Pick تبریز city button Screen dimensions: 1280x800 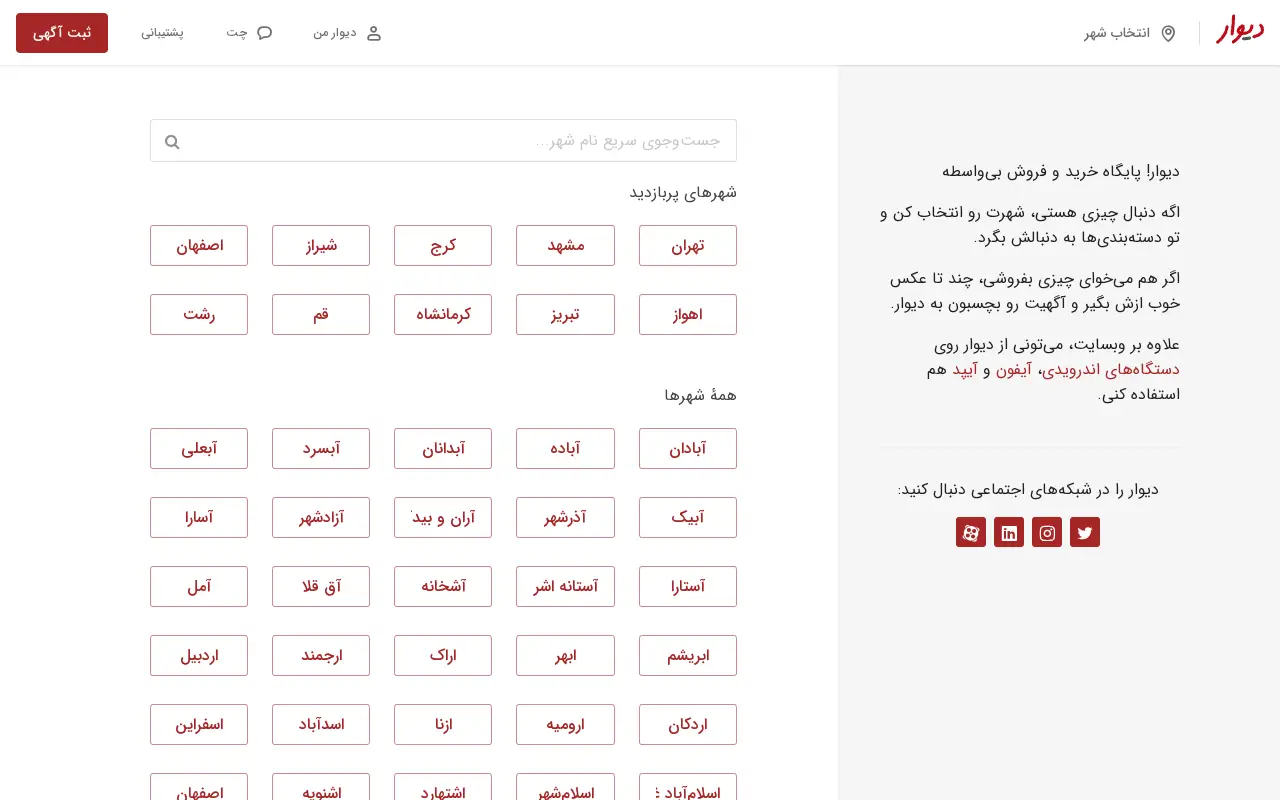[565, 314]
